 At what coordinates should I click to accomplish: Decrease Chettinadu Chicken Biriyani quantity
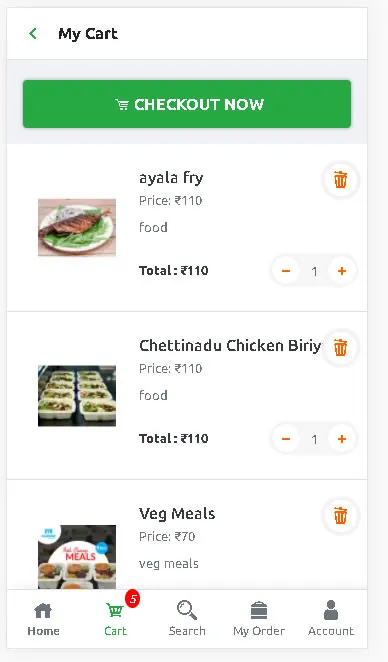(x=286, y=439)
